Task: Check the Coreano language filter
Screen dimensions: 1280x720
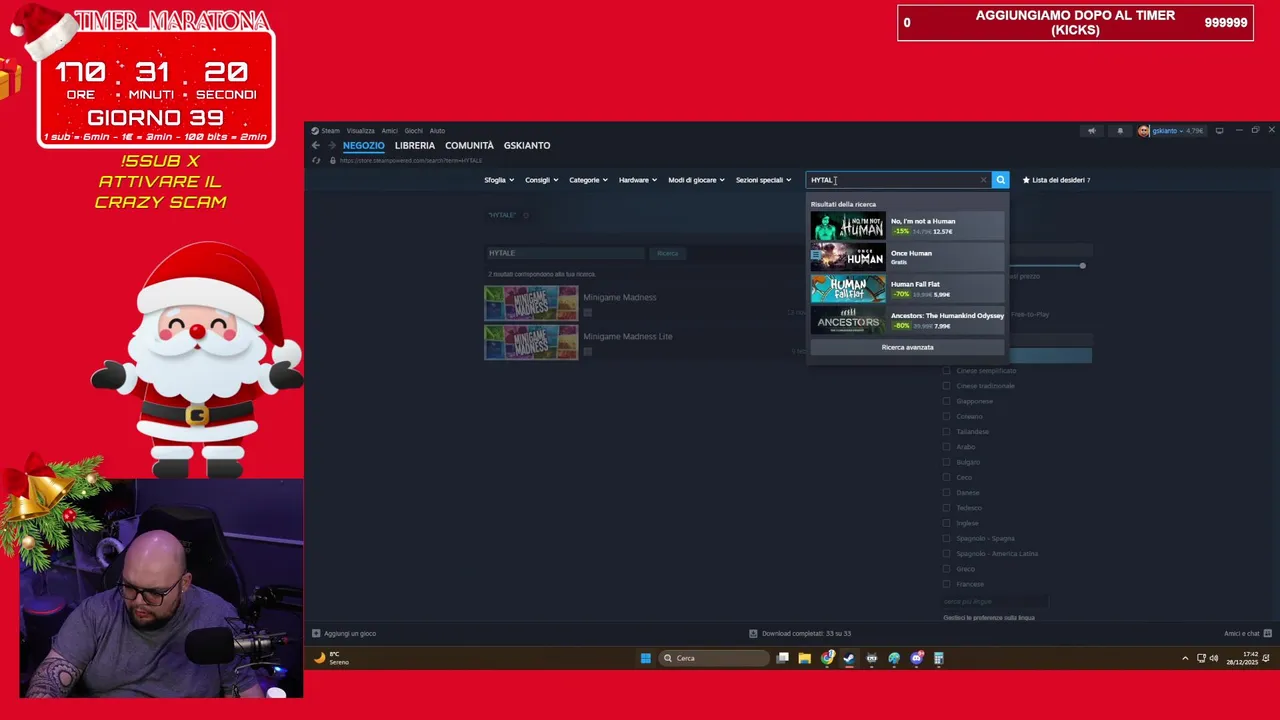Action: tap(947, 416)
